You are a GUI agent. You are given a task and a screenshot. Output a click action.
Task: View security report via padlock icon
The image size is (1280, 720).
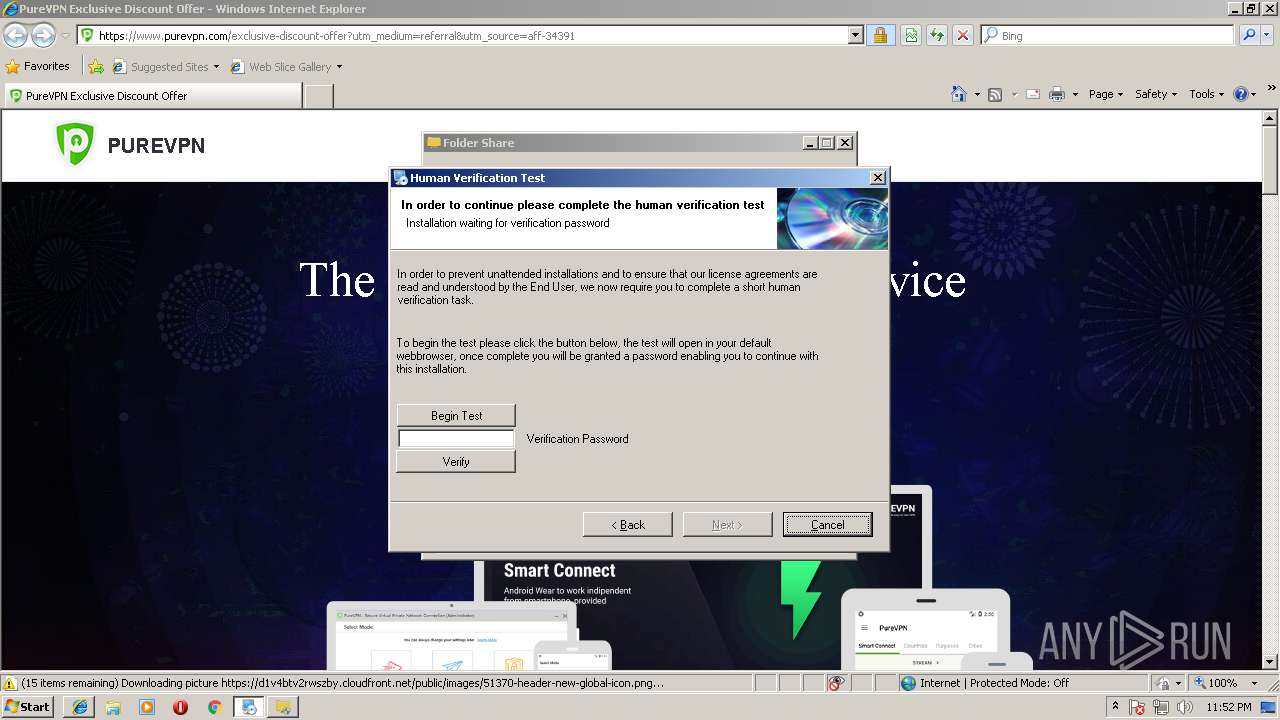pos(880,35)
